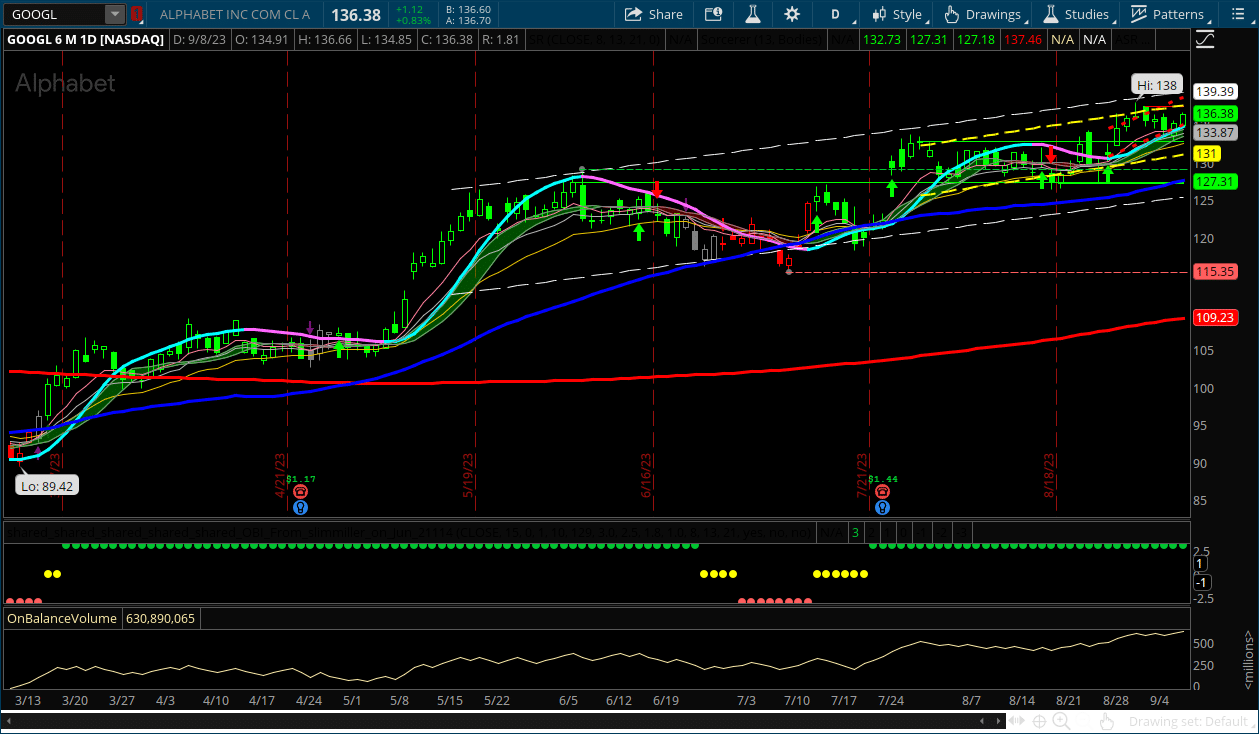The height and width of the screenshot is (734, 1259).
Task: Click the millions label on OBV axis
Action: pyautogui.click(x=1248, y=659)
